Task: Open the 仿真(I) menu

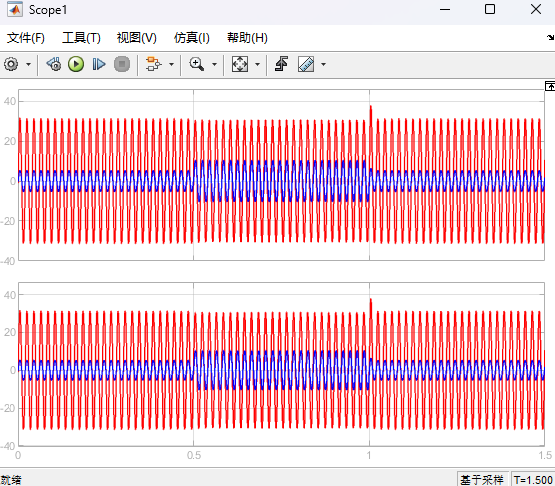Action: pyautogui.click(x=191, y=38)
